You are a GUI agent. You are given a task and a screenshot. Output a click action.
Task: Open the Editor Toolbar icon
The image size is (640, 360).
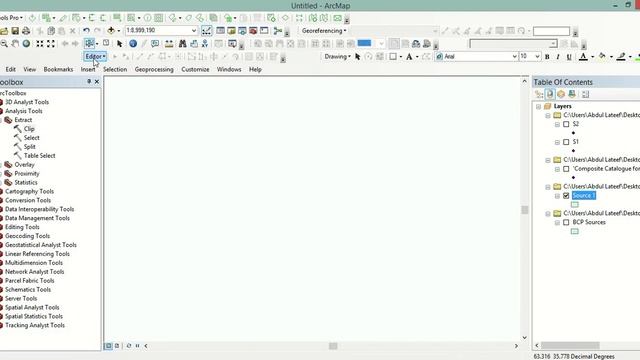(x=207, y=31)
